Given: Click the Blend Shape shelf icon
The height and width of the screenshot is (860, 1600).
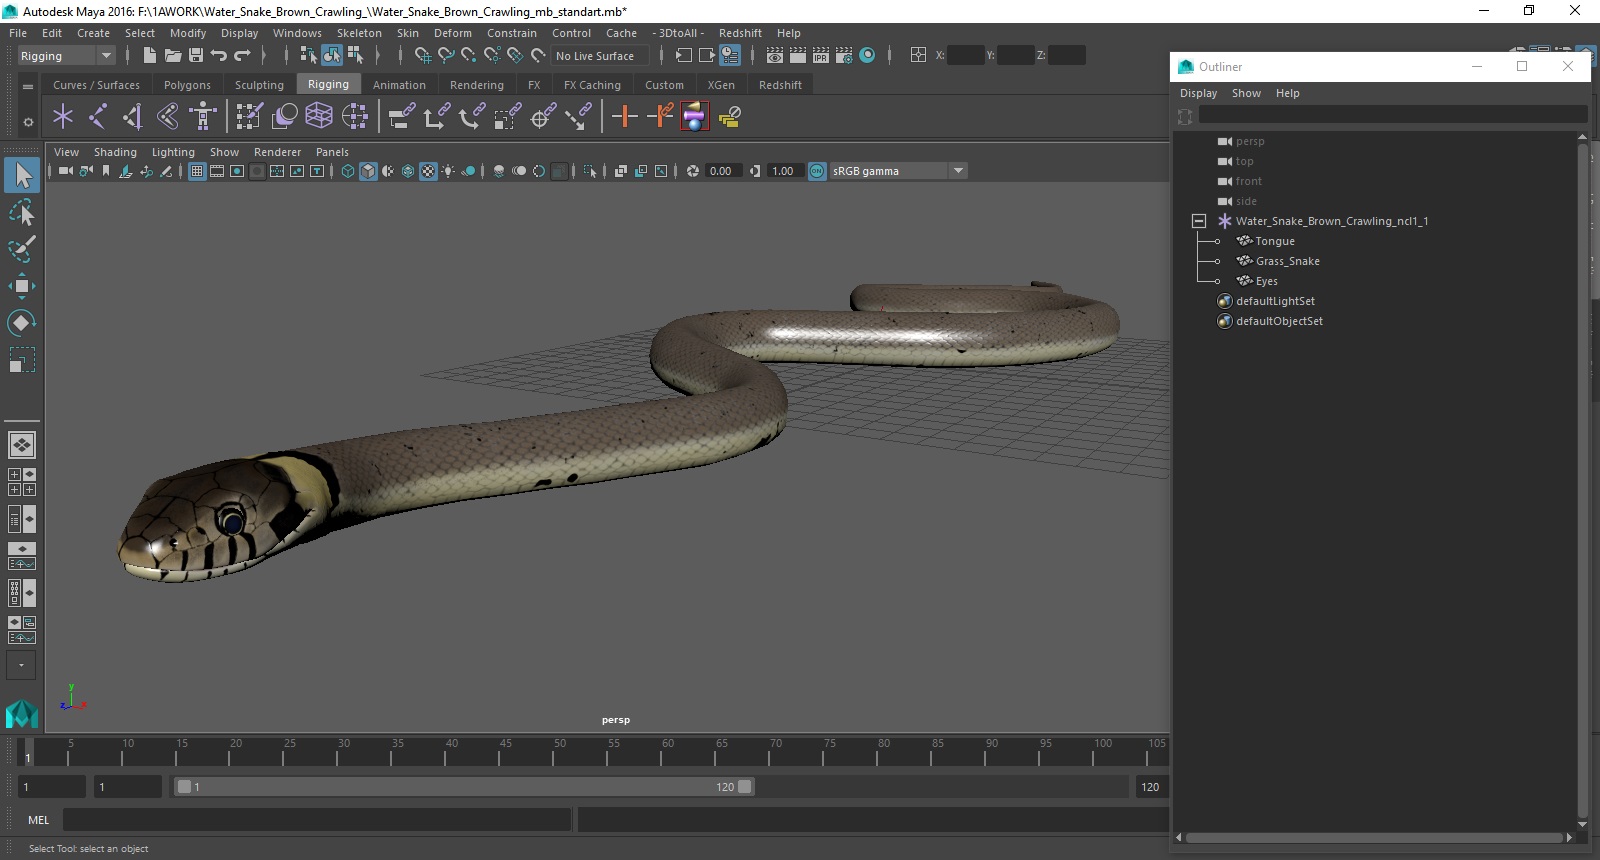Looking at the screenshot, I should pos(284,117).
